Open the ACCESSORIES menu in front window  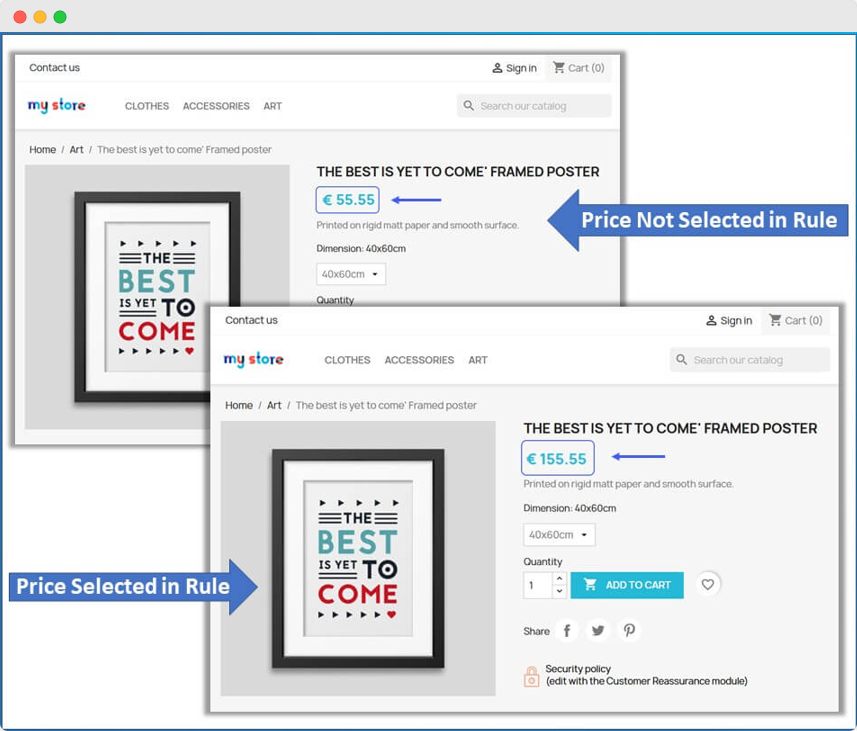point(419,360)
